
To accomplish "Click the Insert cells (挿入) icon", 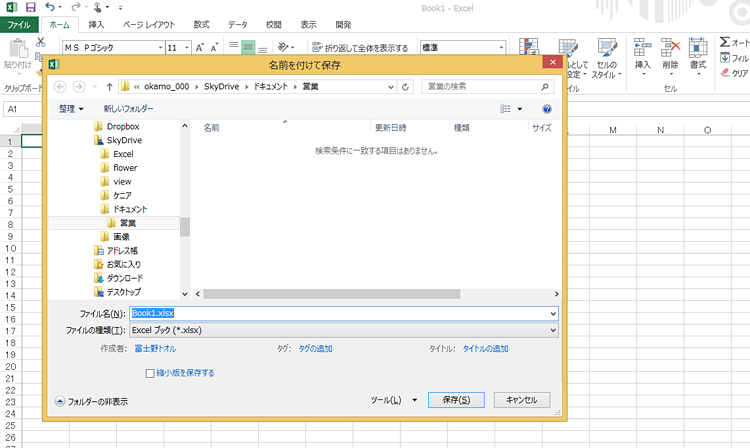I will [x=642, y=48].
